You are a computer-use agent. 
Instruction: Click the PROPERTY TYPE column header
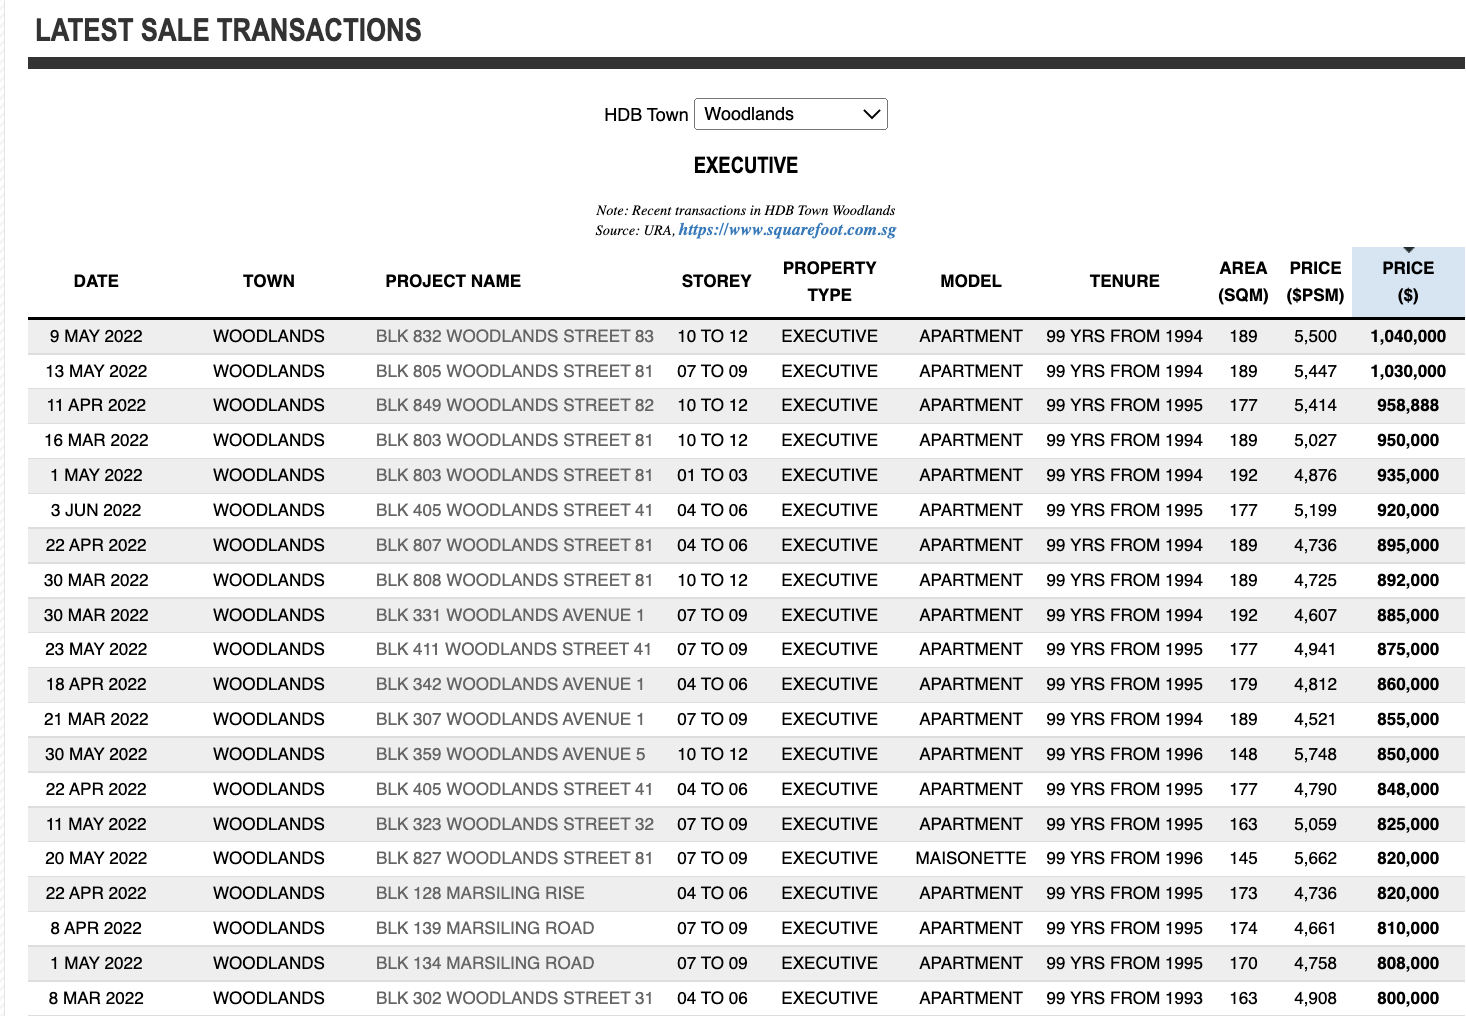(x=829, y=281)
